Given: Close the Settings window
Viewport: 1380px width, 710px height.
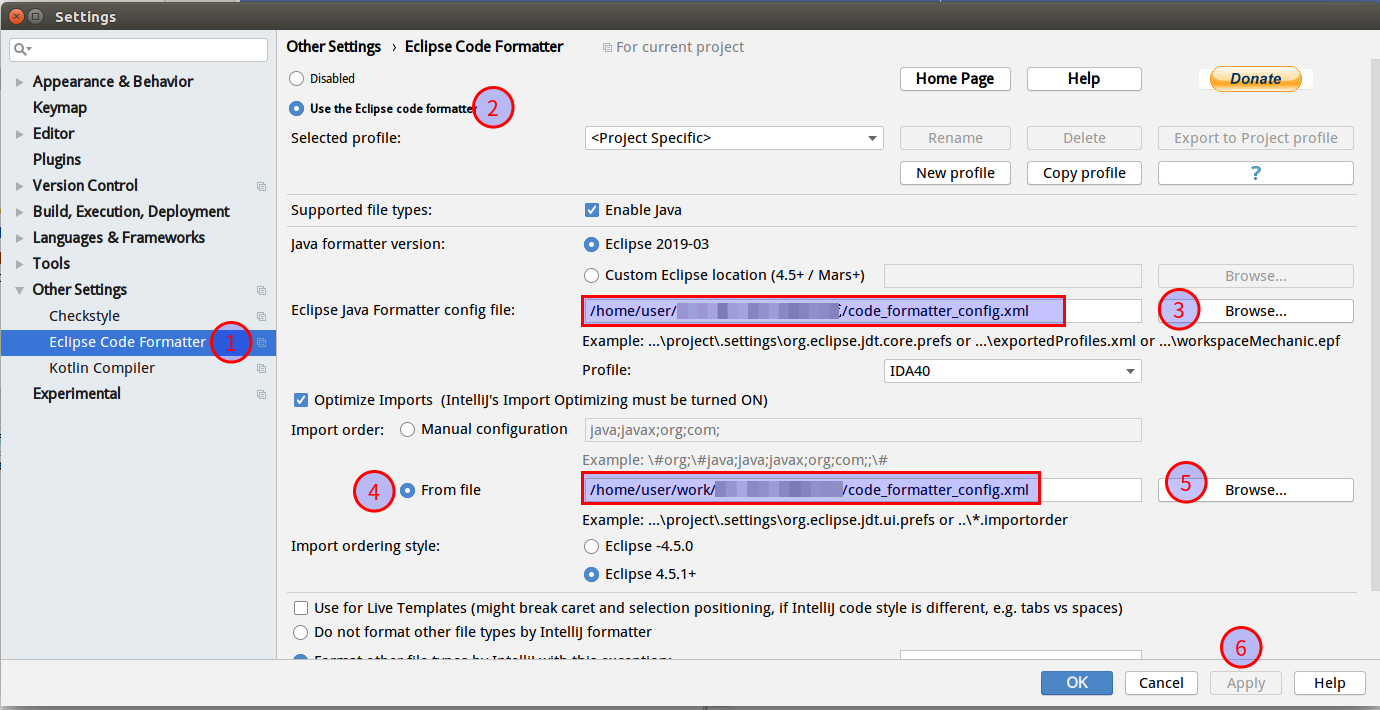Looking at the screenshot, I should [15, 16].
